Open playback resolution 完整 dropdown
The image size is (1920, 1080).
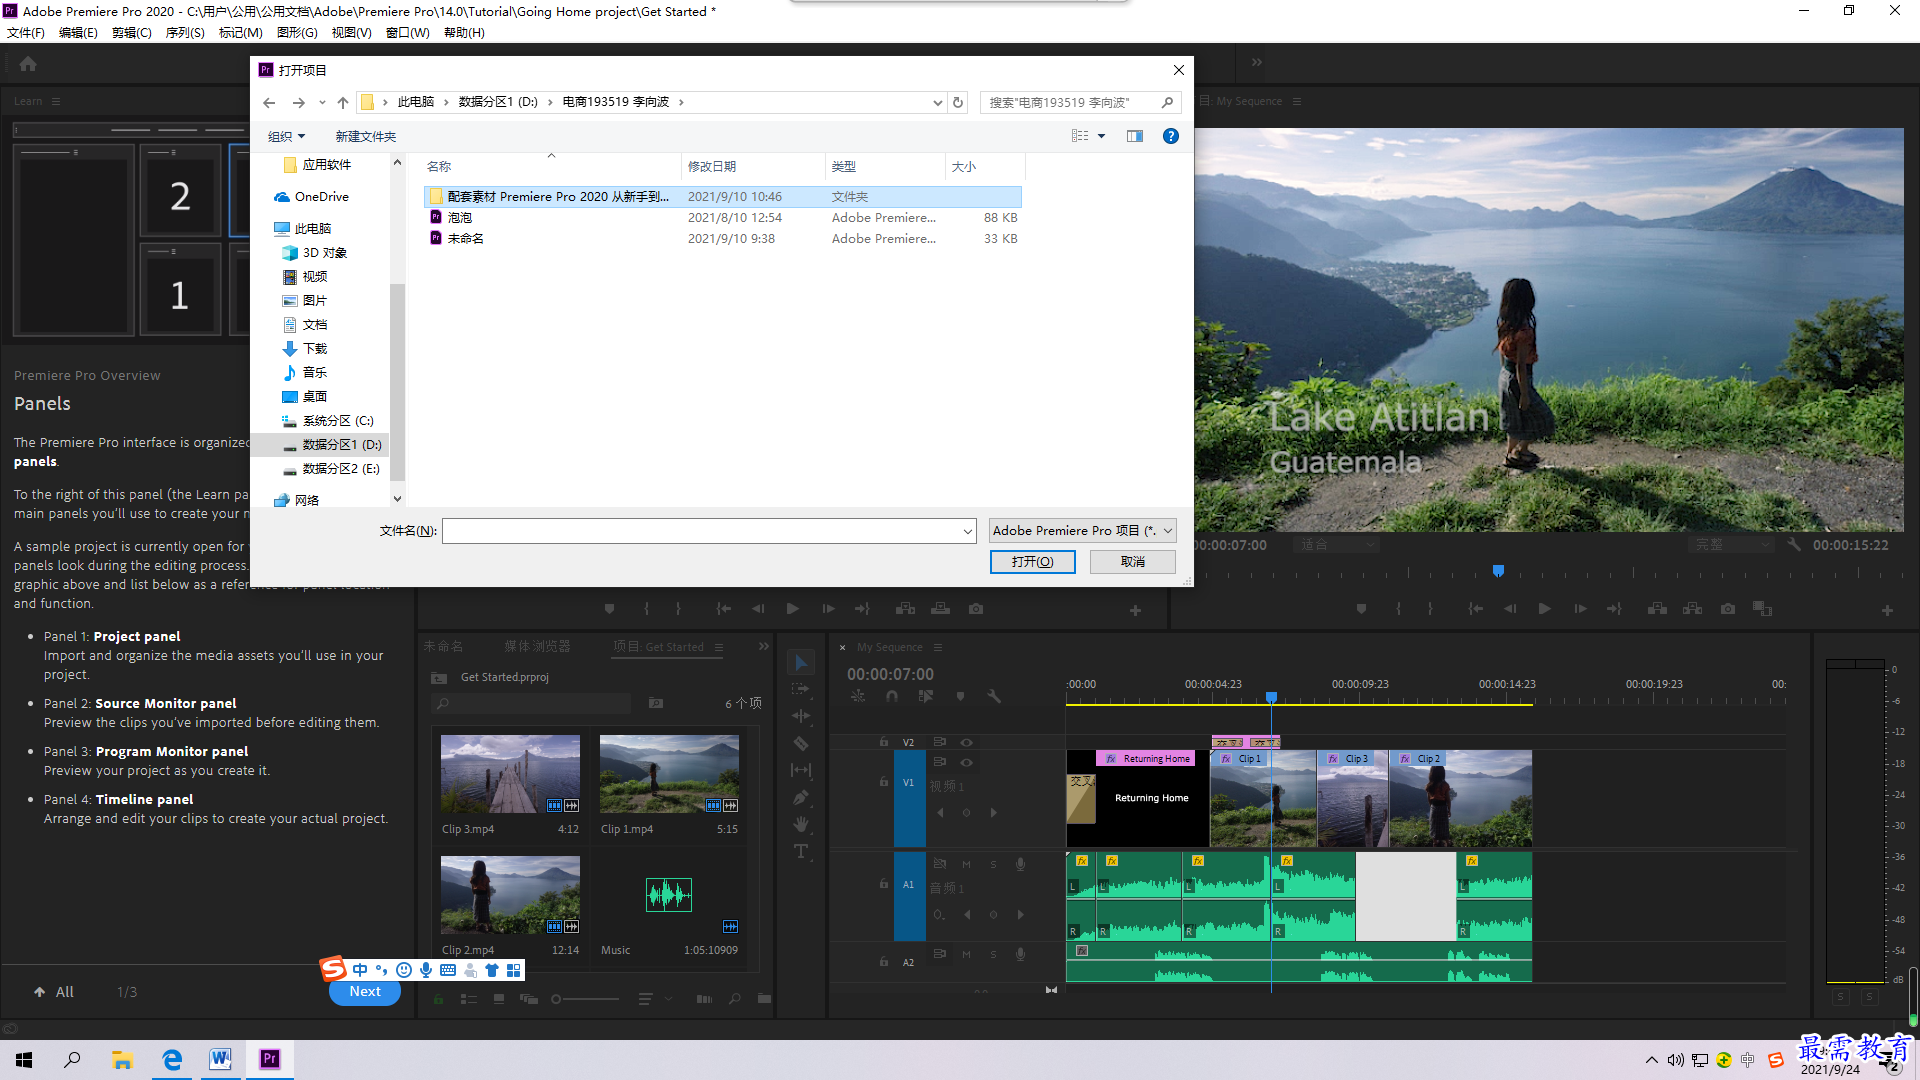[1731, 545]
